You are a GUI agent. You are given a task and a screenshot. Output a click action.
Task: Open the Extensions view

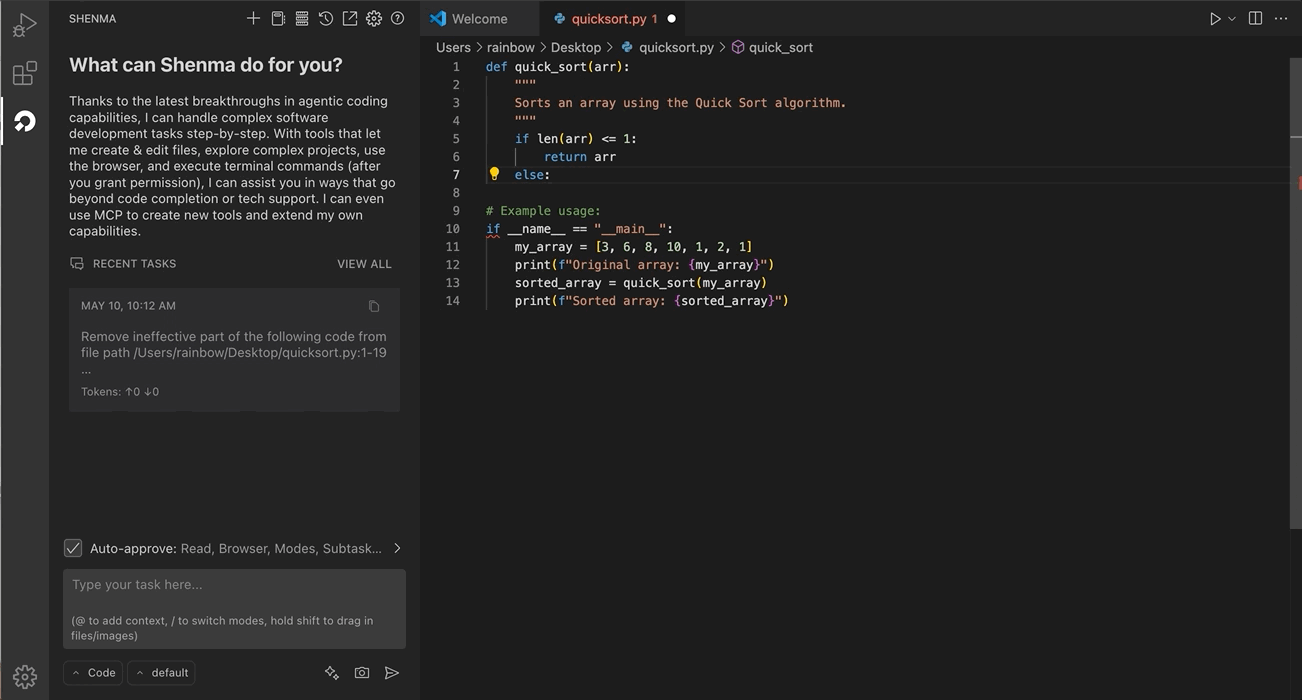coord(25,73)
